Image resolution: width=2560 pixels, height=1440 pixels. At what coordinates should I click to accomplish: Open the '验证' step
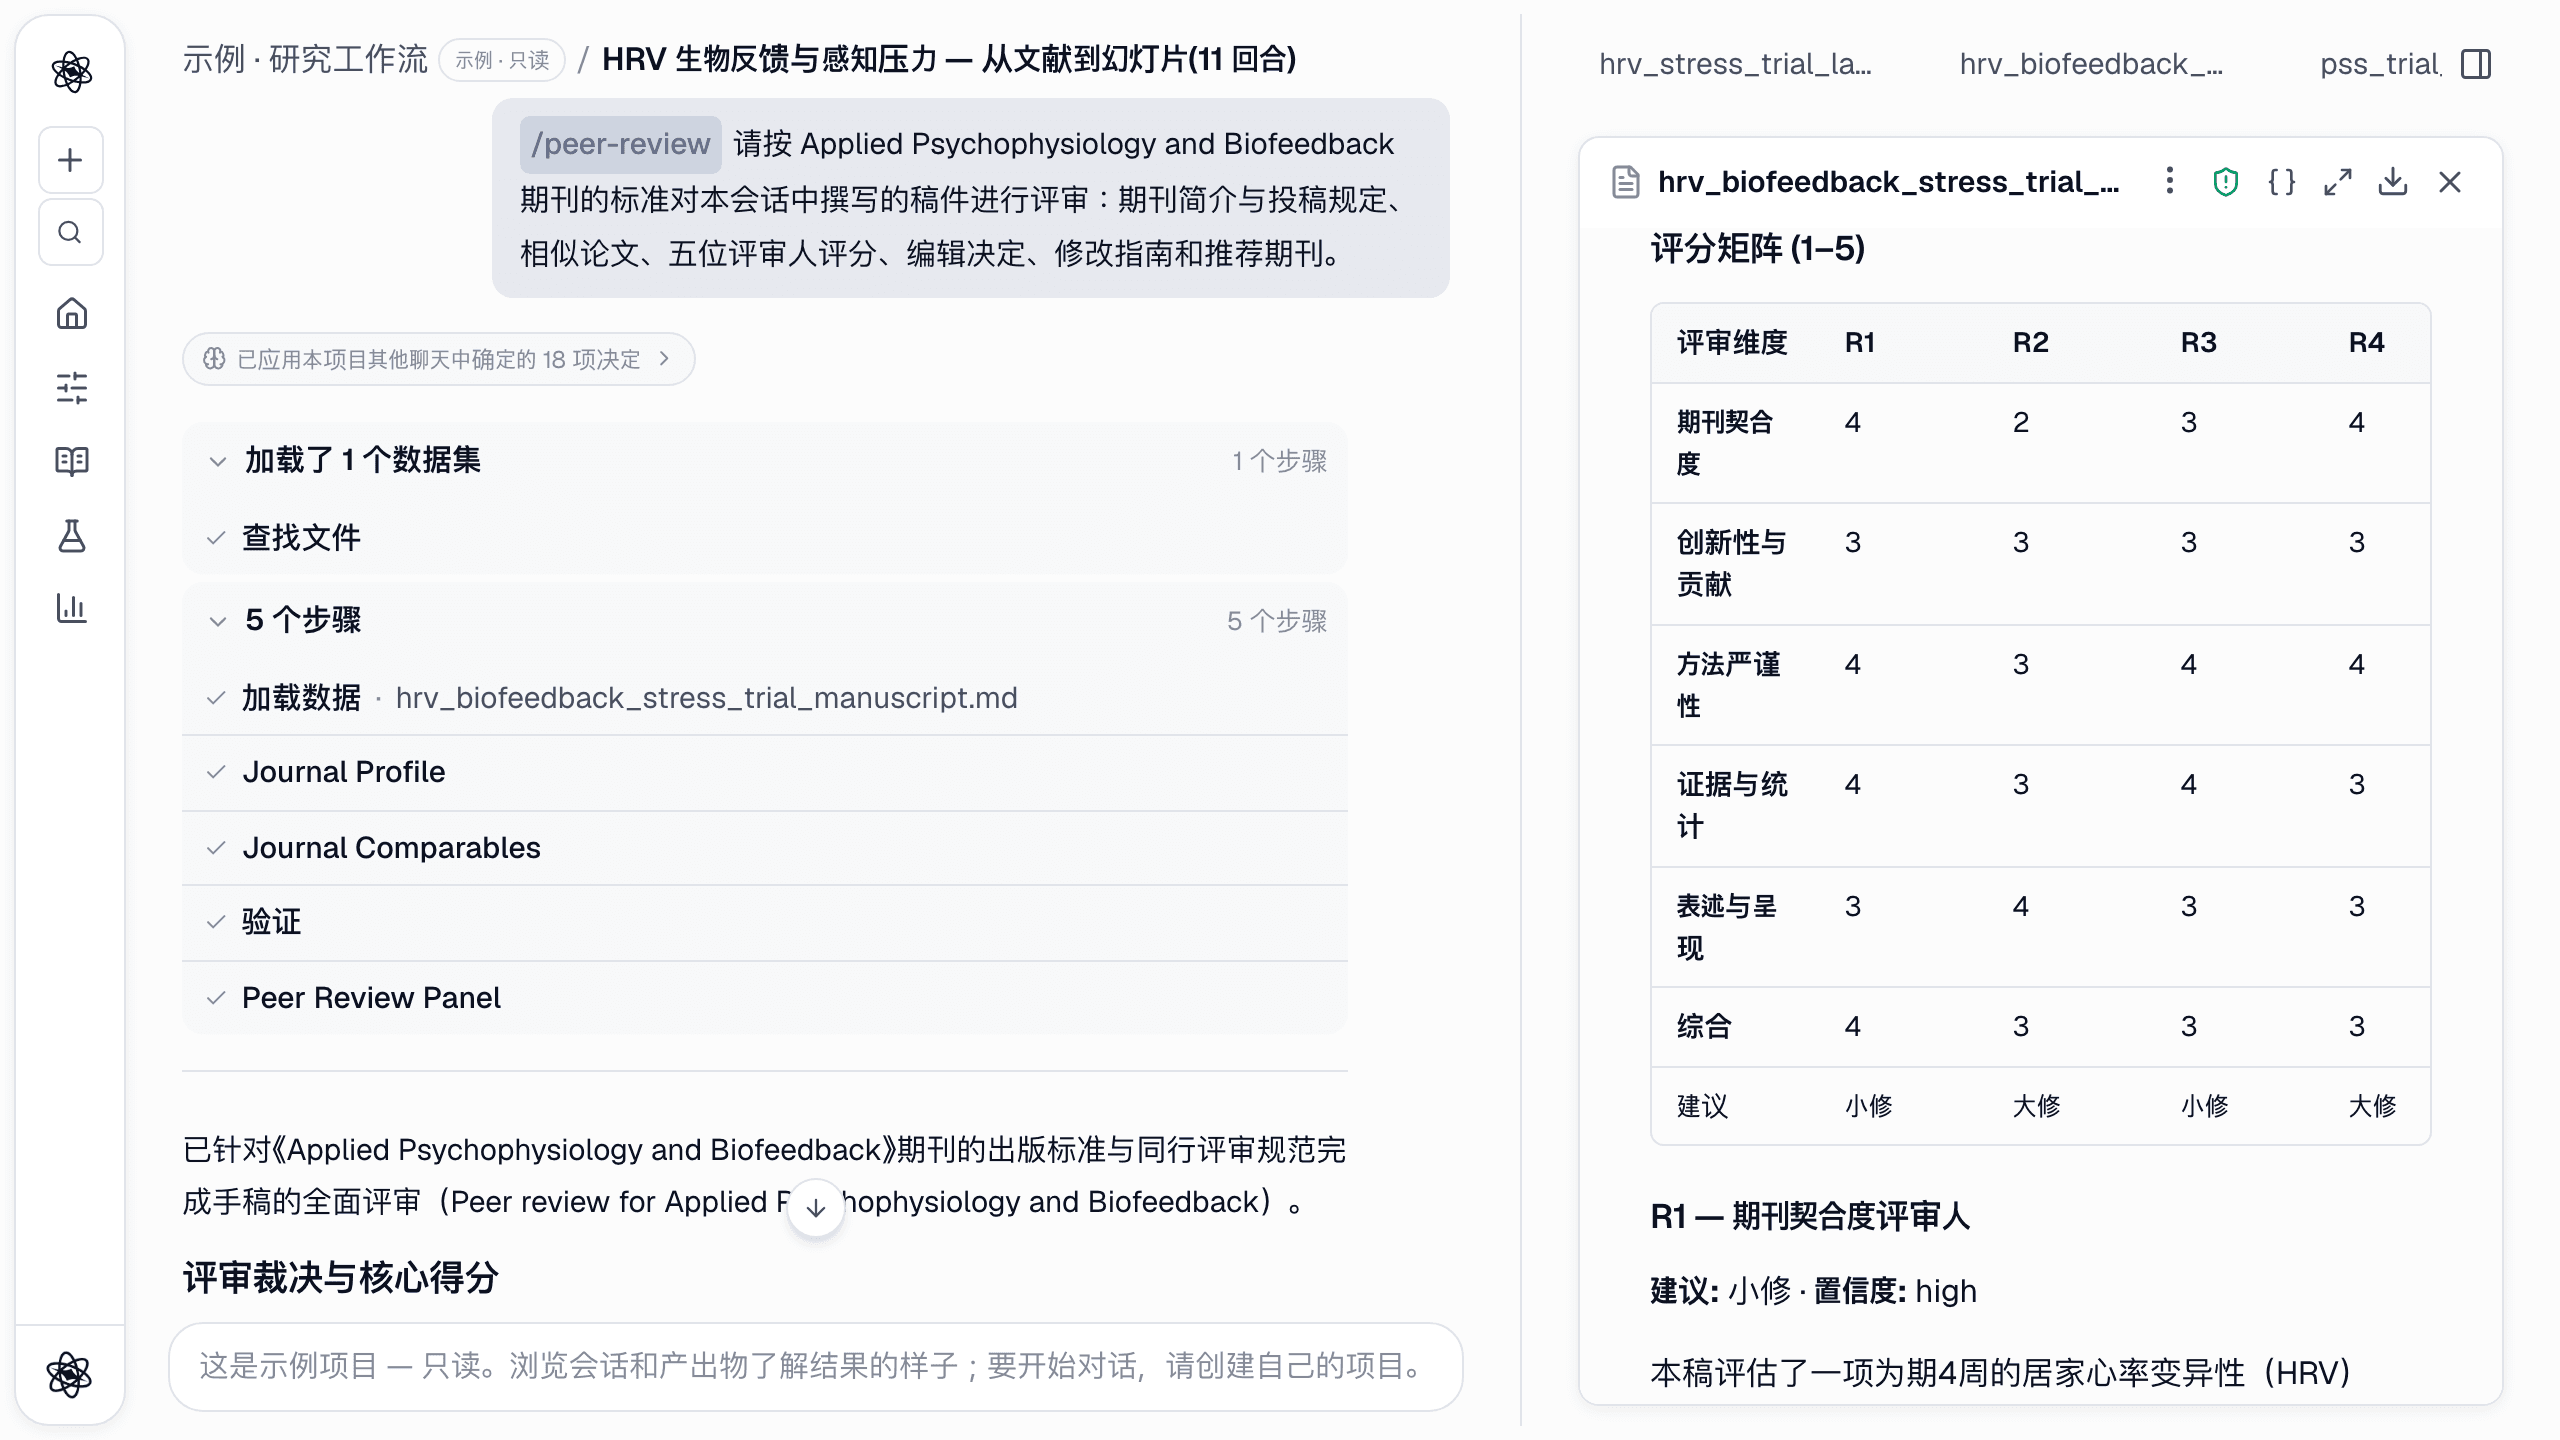tap(765, 922)
